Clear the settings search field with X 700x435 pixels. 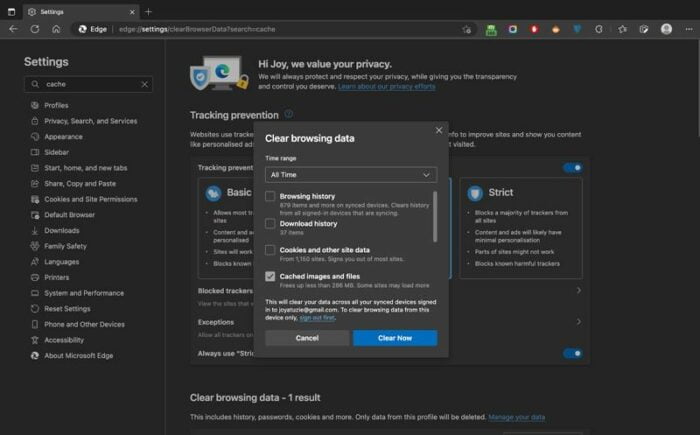tap(145, 84)
